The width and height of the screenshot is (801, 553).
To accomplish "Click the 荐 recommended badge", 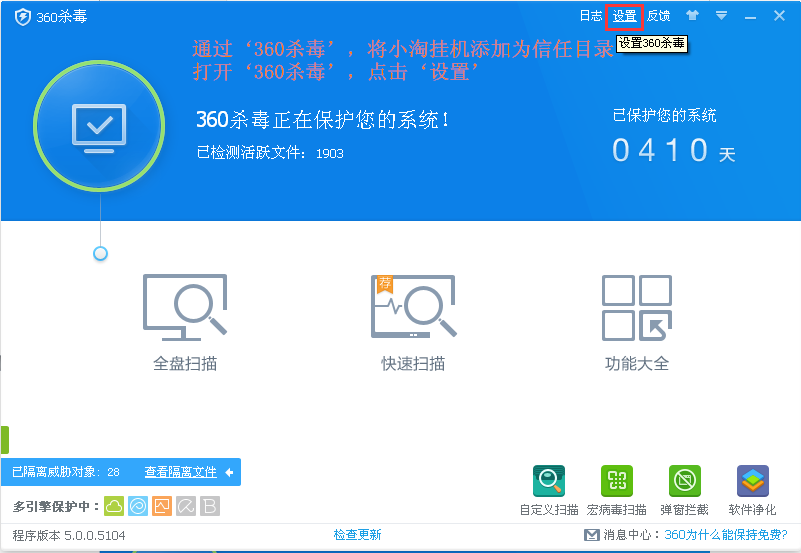I will tap(385, 283).
